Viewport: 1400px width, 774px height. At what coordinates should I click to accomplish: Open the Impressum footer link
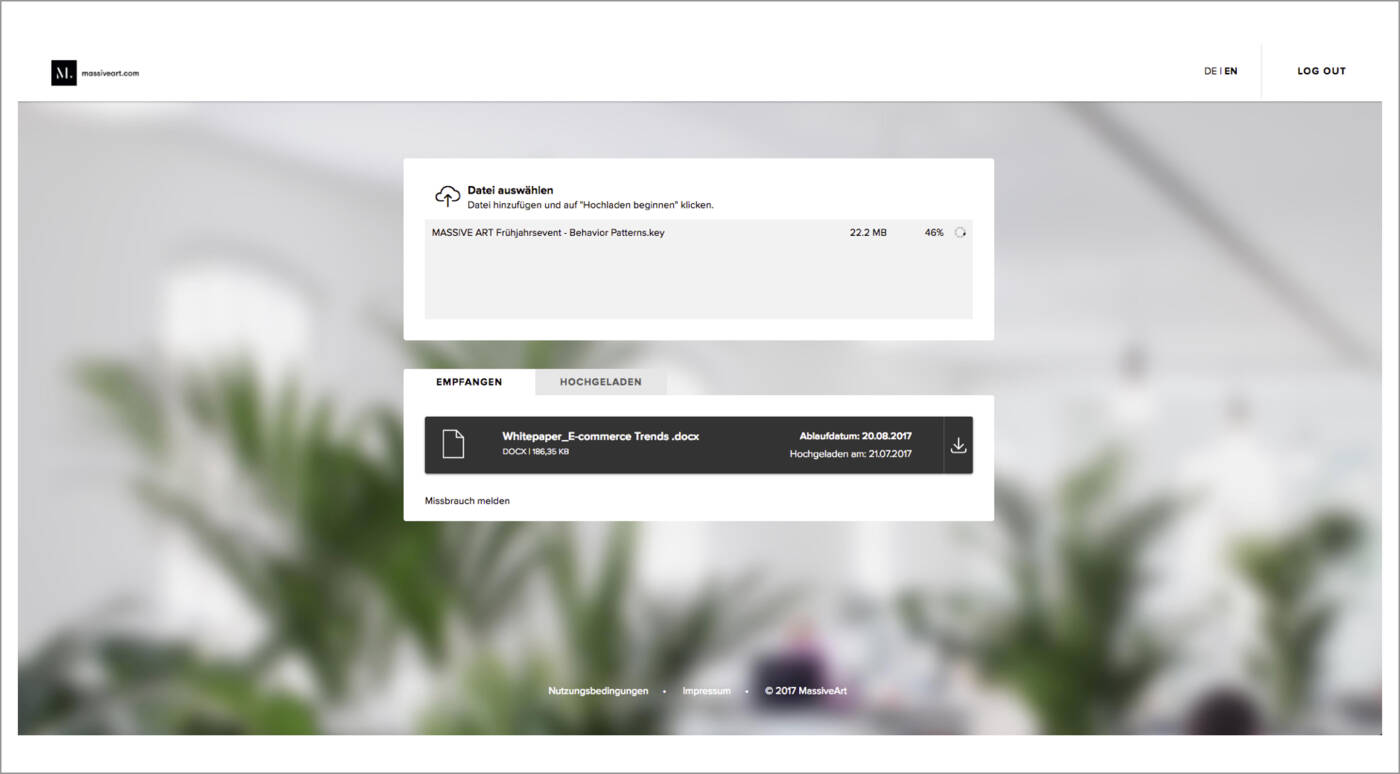[x=706, y=691]
